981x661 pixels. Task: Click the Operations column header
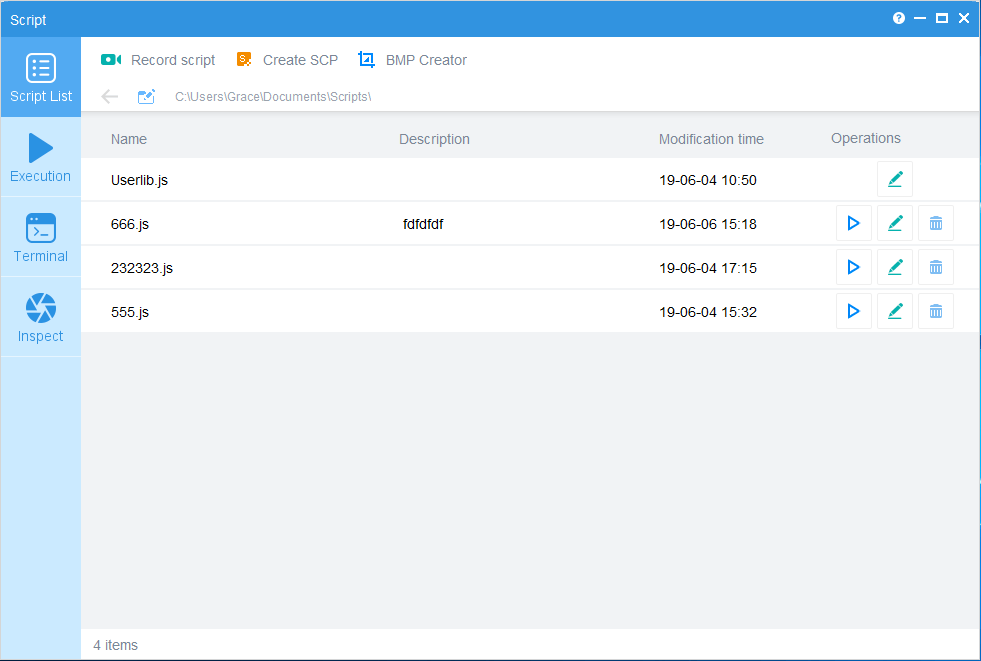866,138
